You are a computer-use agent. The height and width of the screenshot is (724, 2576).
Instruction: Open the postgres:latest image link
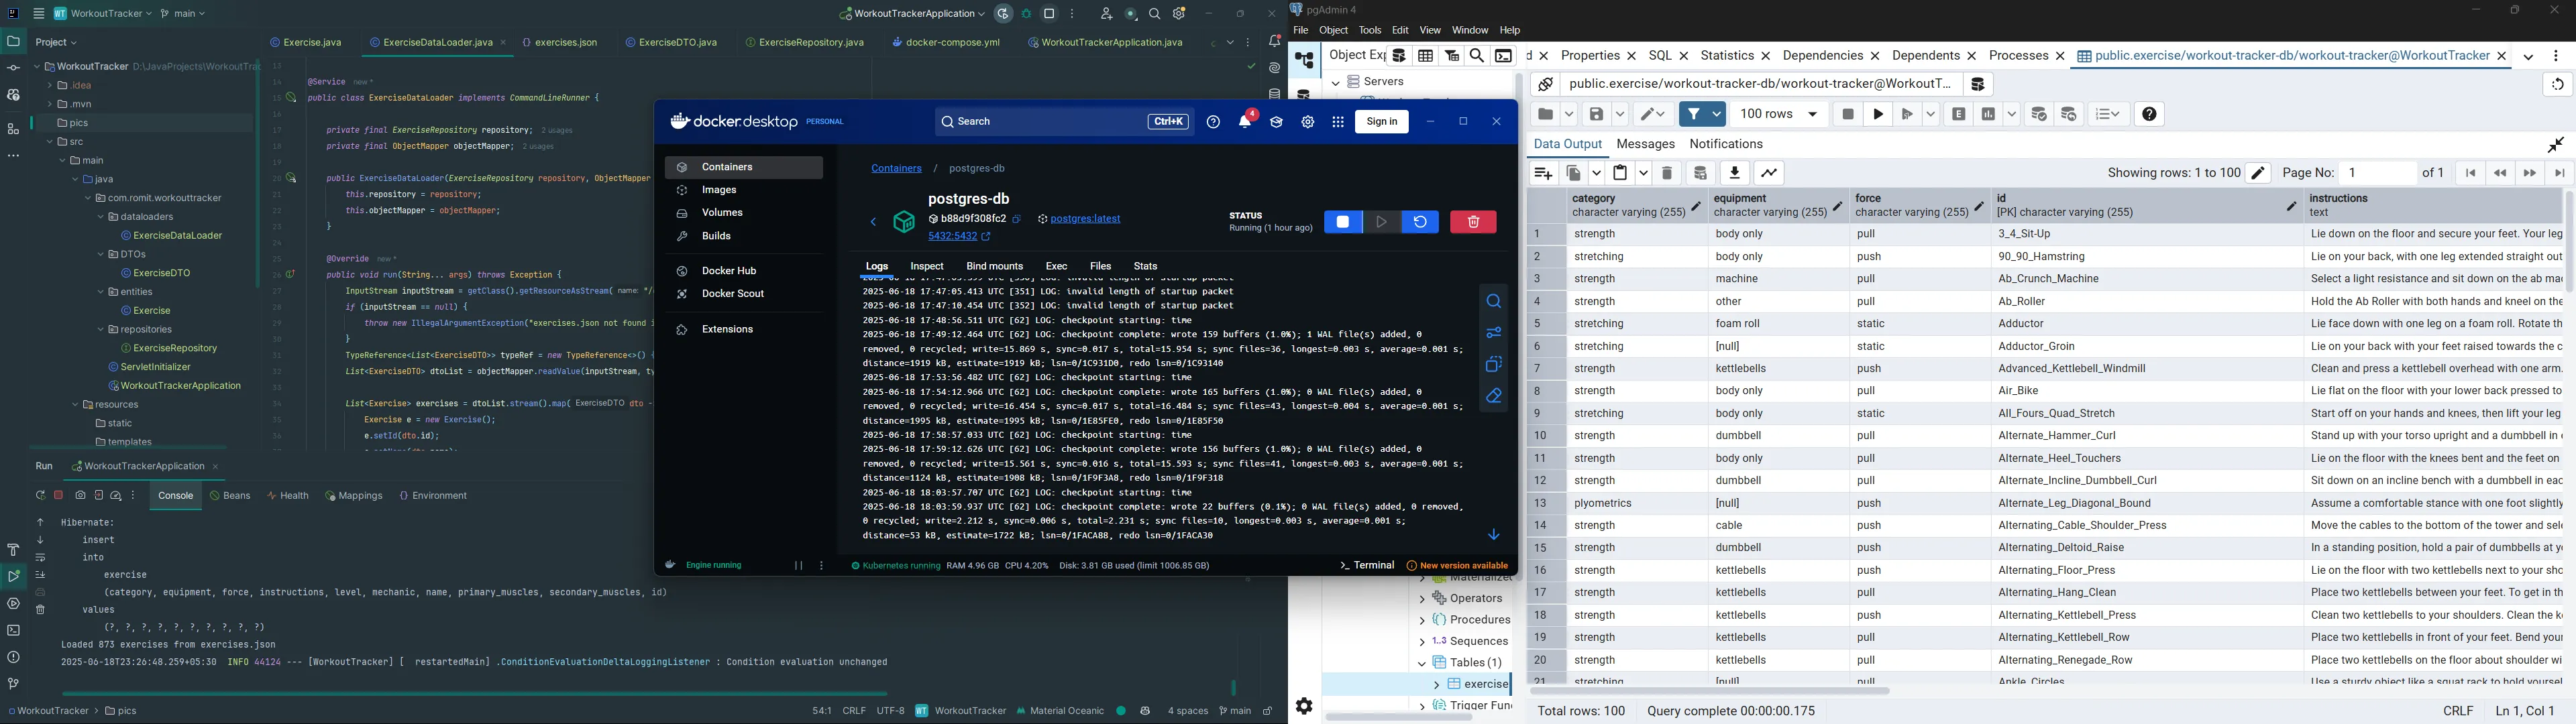click(1085, 219)
